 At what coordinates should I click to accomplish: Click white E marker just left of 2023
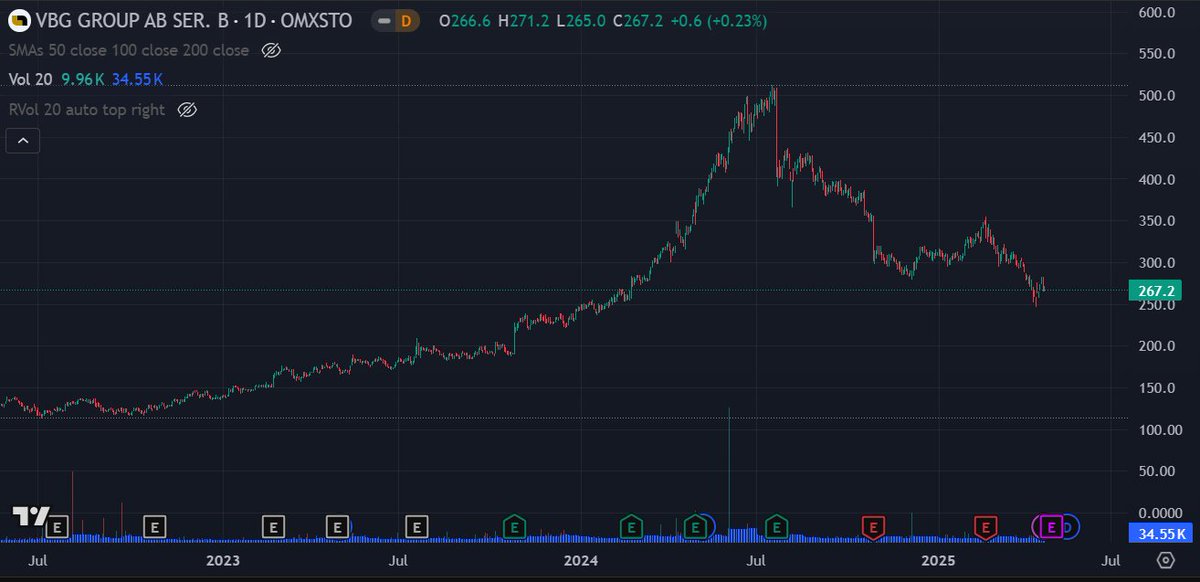[154, 525]
